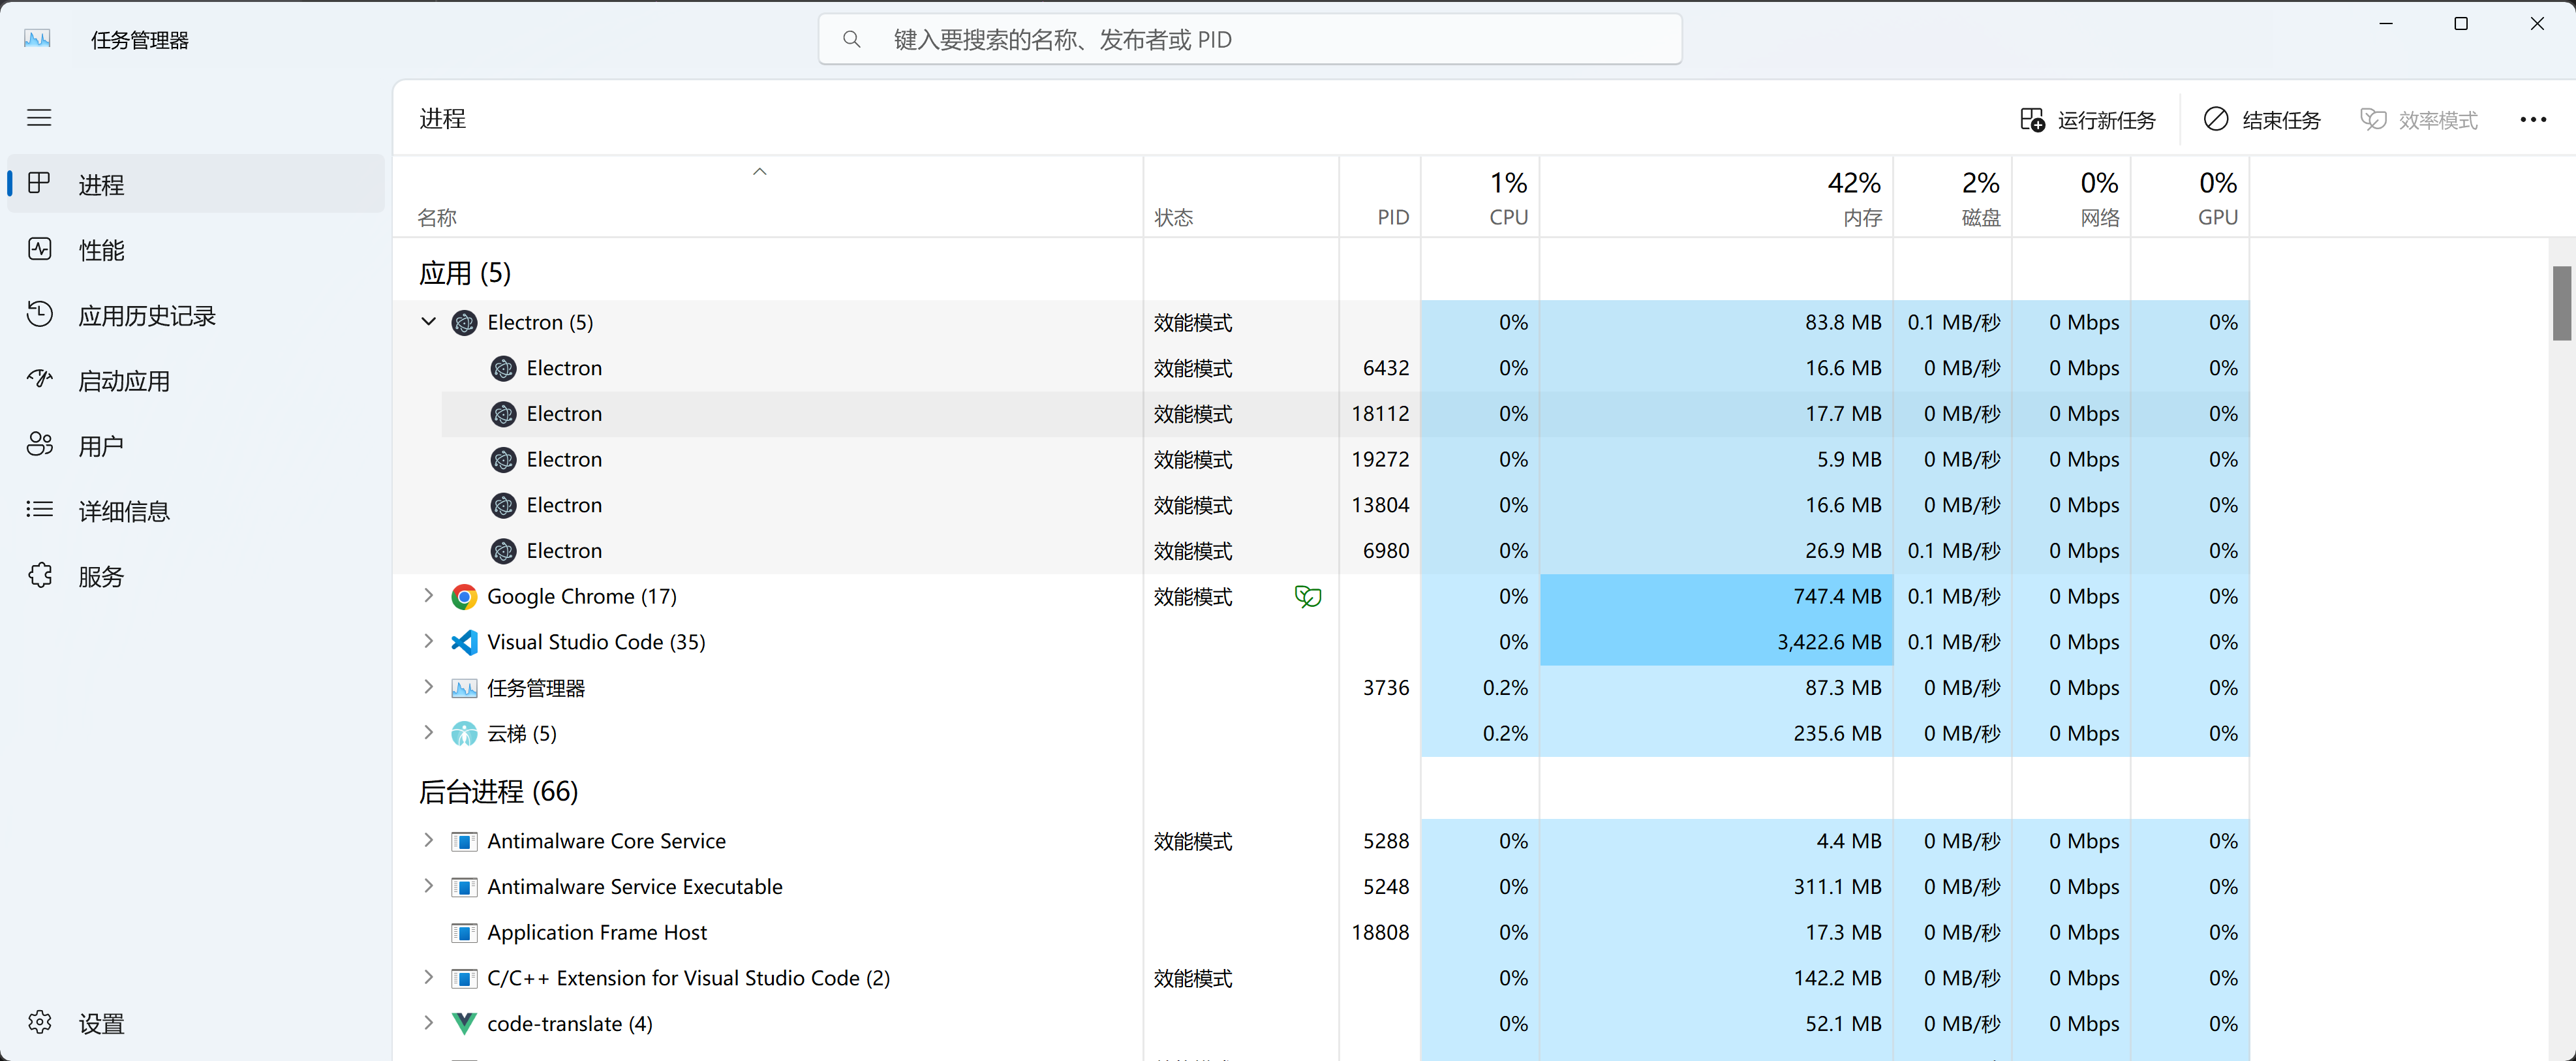2576x1061 pixels.
Task: Click End task button
Action: pyautogui.click(x=2262, y=120)
